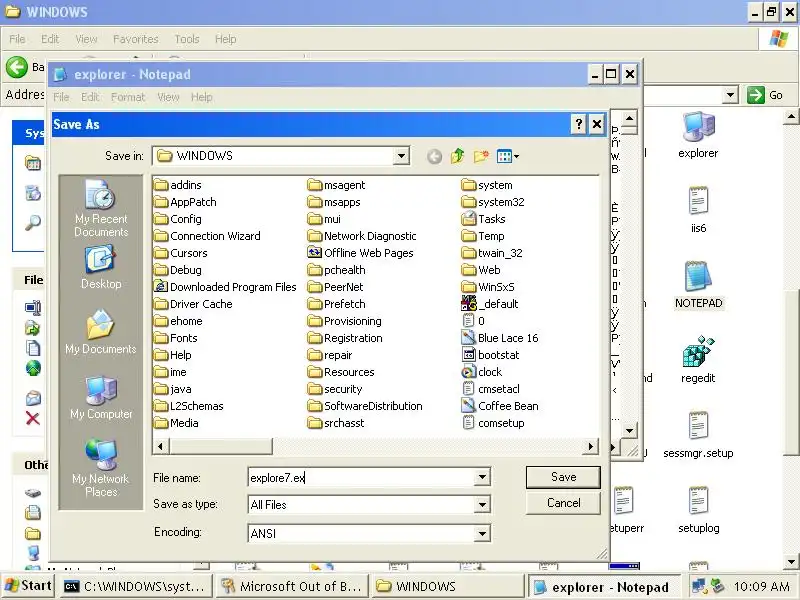Expand Address bar dropdown in WINDOWS window

tap(731, 95)
